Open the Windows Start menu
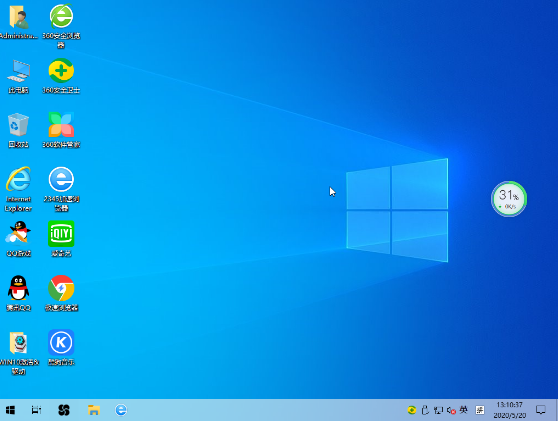 click(x=10, y=410)
